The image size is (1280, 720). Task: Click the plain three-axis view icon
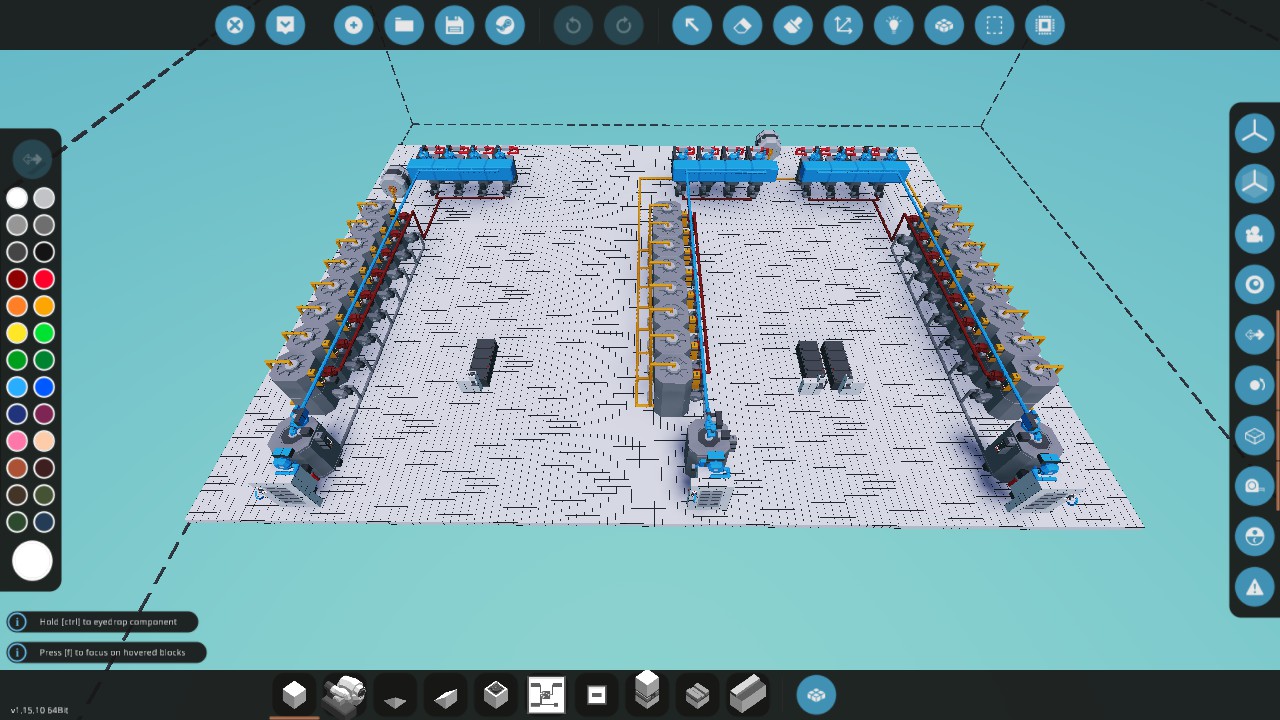[x=1254, y=133]
